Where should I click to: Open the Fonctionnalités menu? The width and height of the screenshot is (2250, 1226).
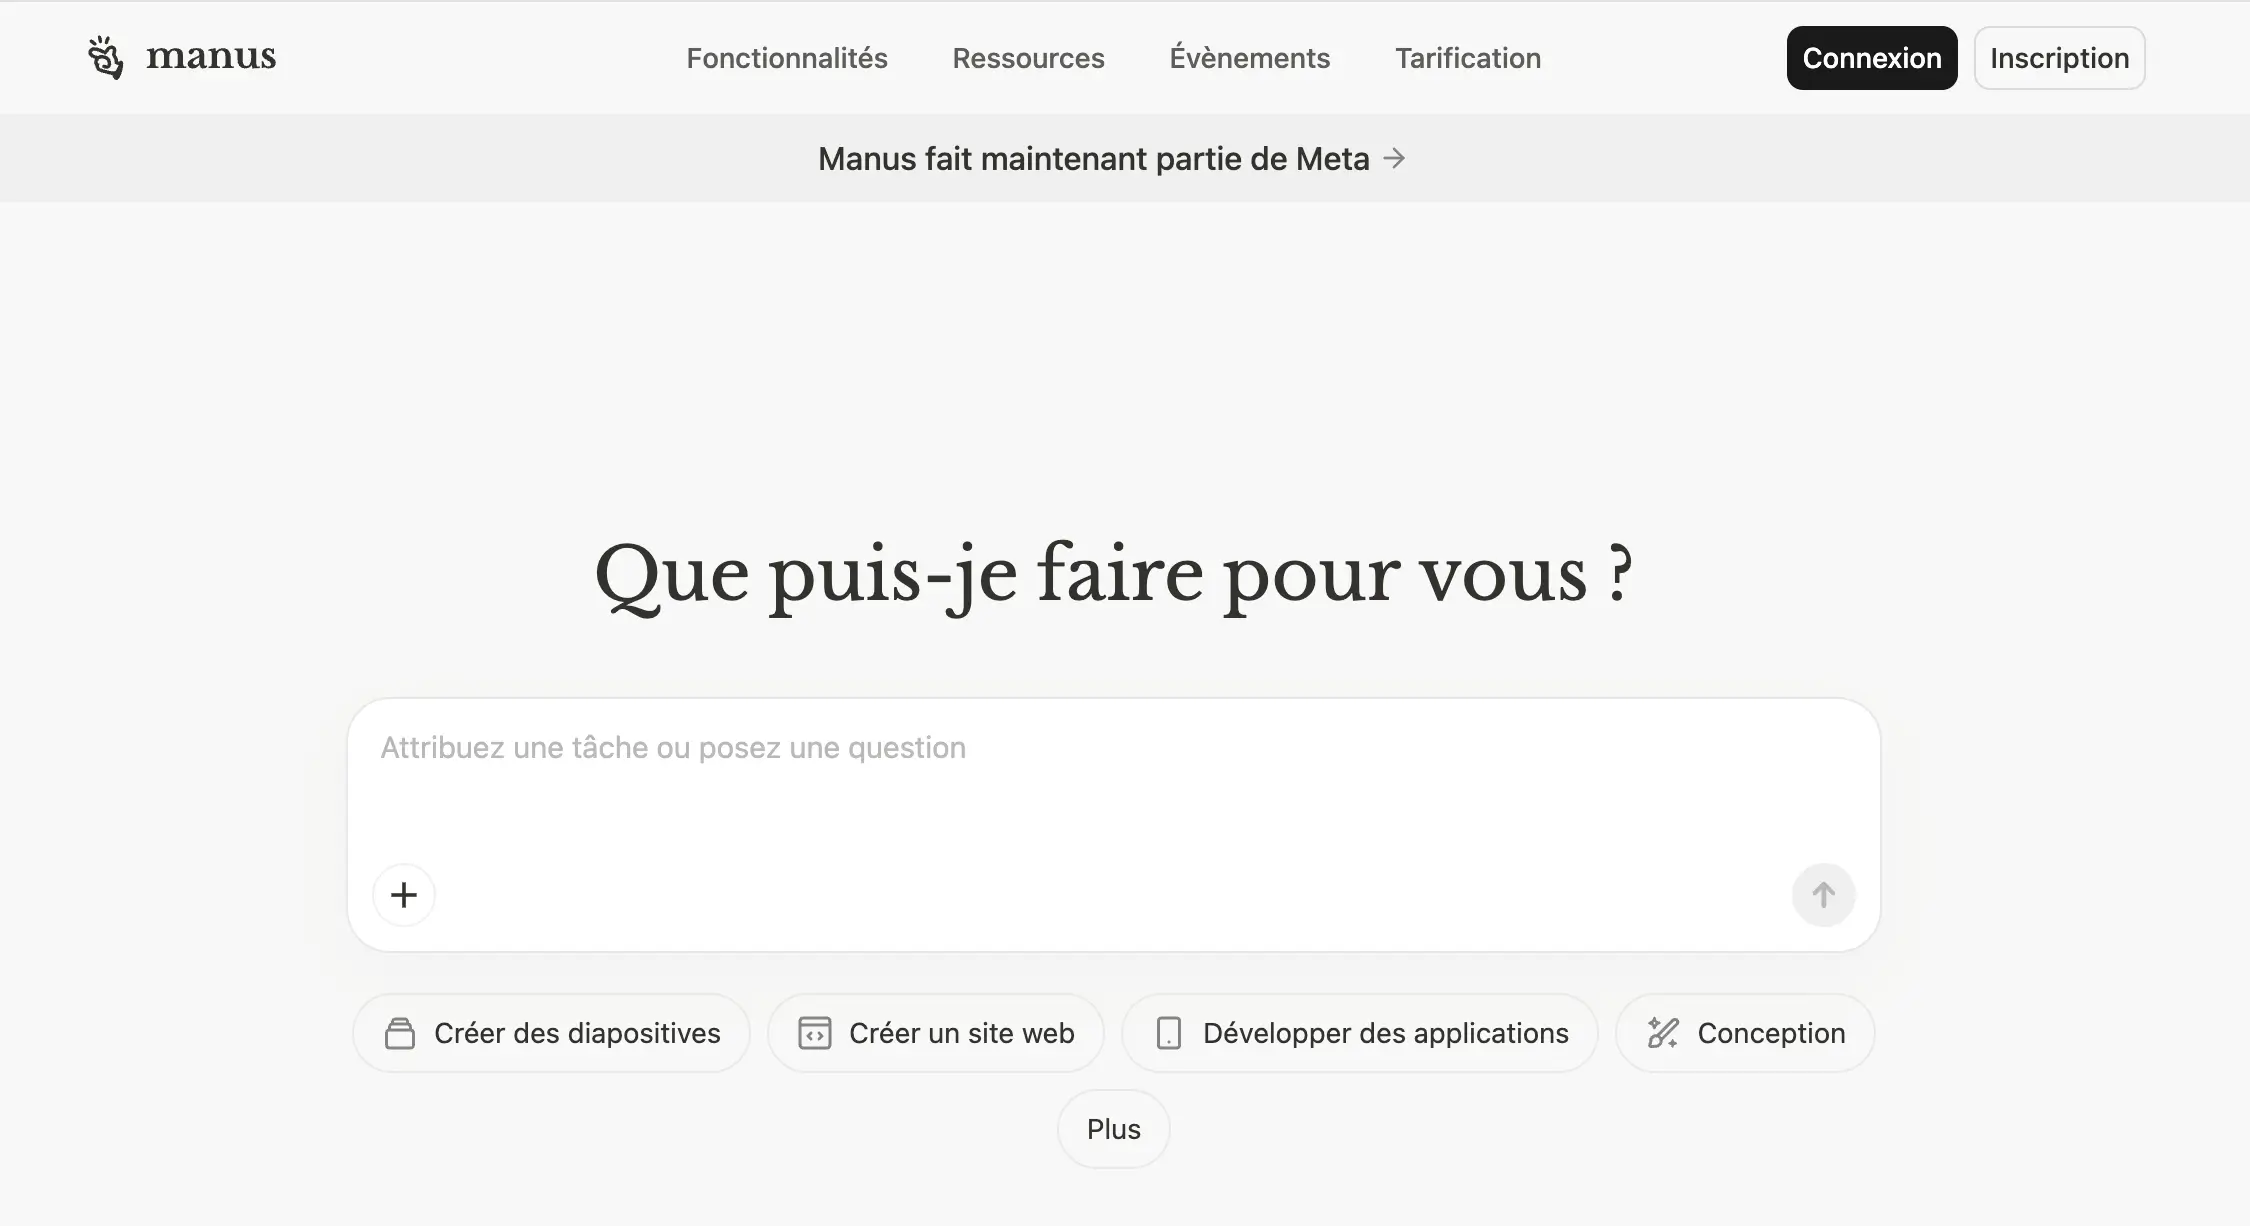click(787, 58)
